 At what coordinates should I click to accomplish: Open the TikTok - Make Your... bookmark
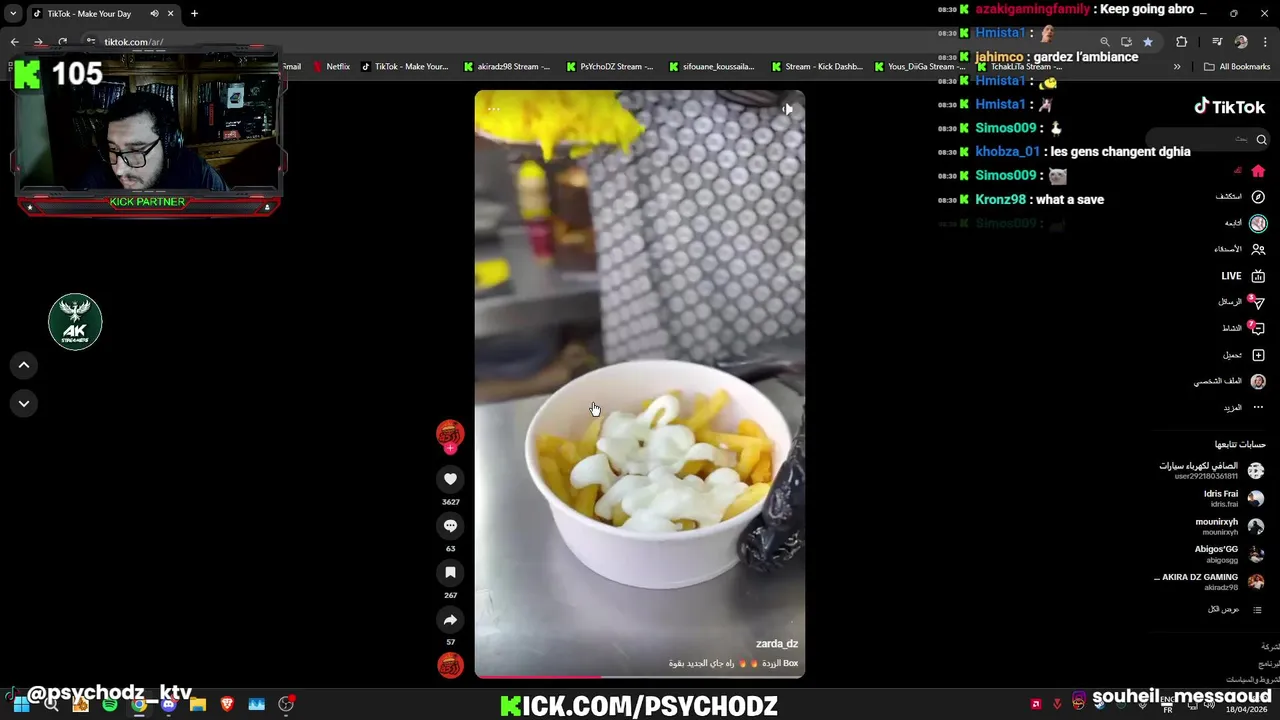pos(405,67)
